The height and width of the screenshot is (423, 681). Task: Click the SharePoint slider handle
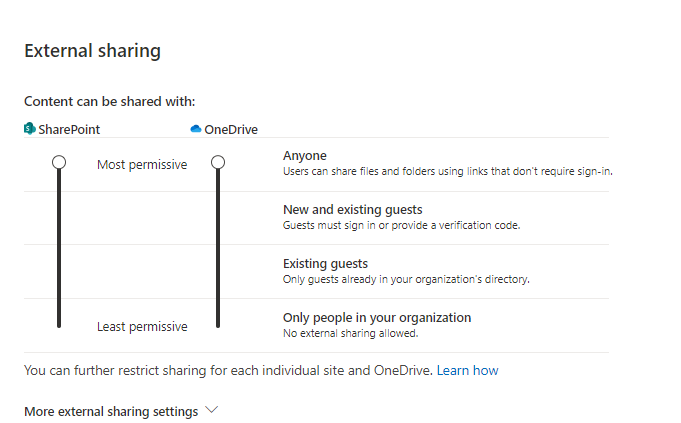coord(59,162)
